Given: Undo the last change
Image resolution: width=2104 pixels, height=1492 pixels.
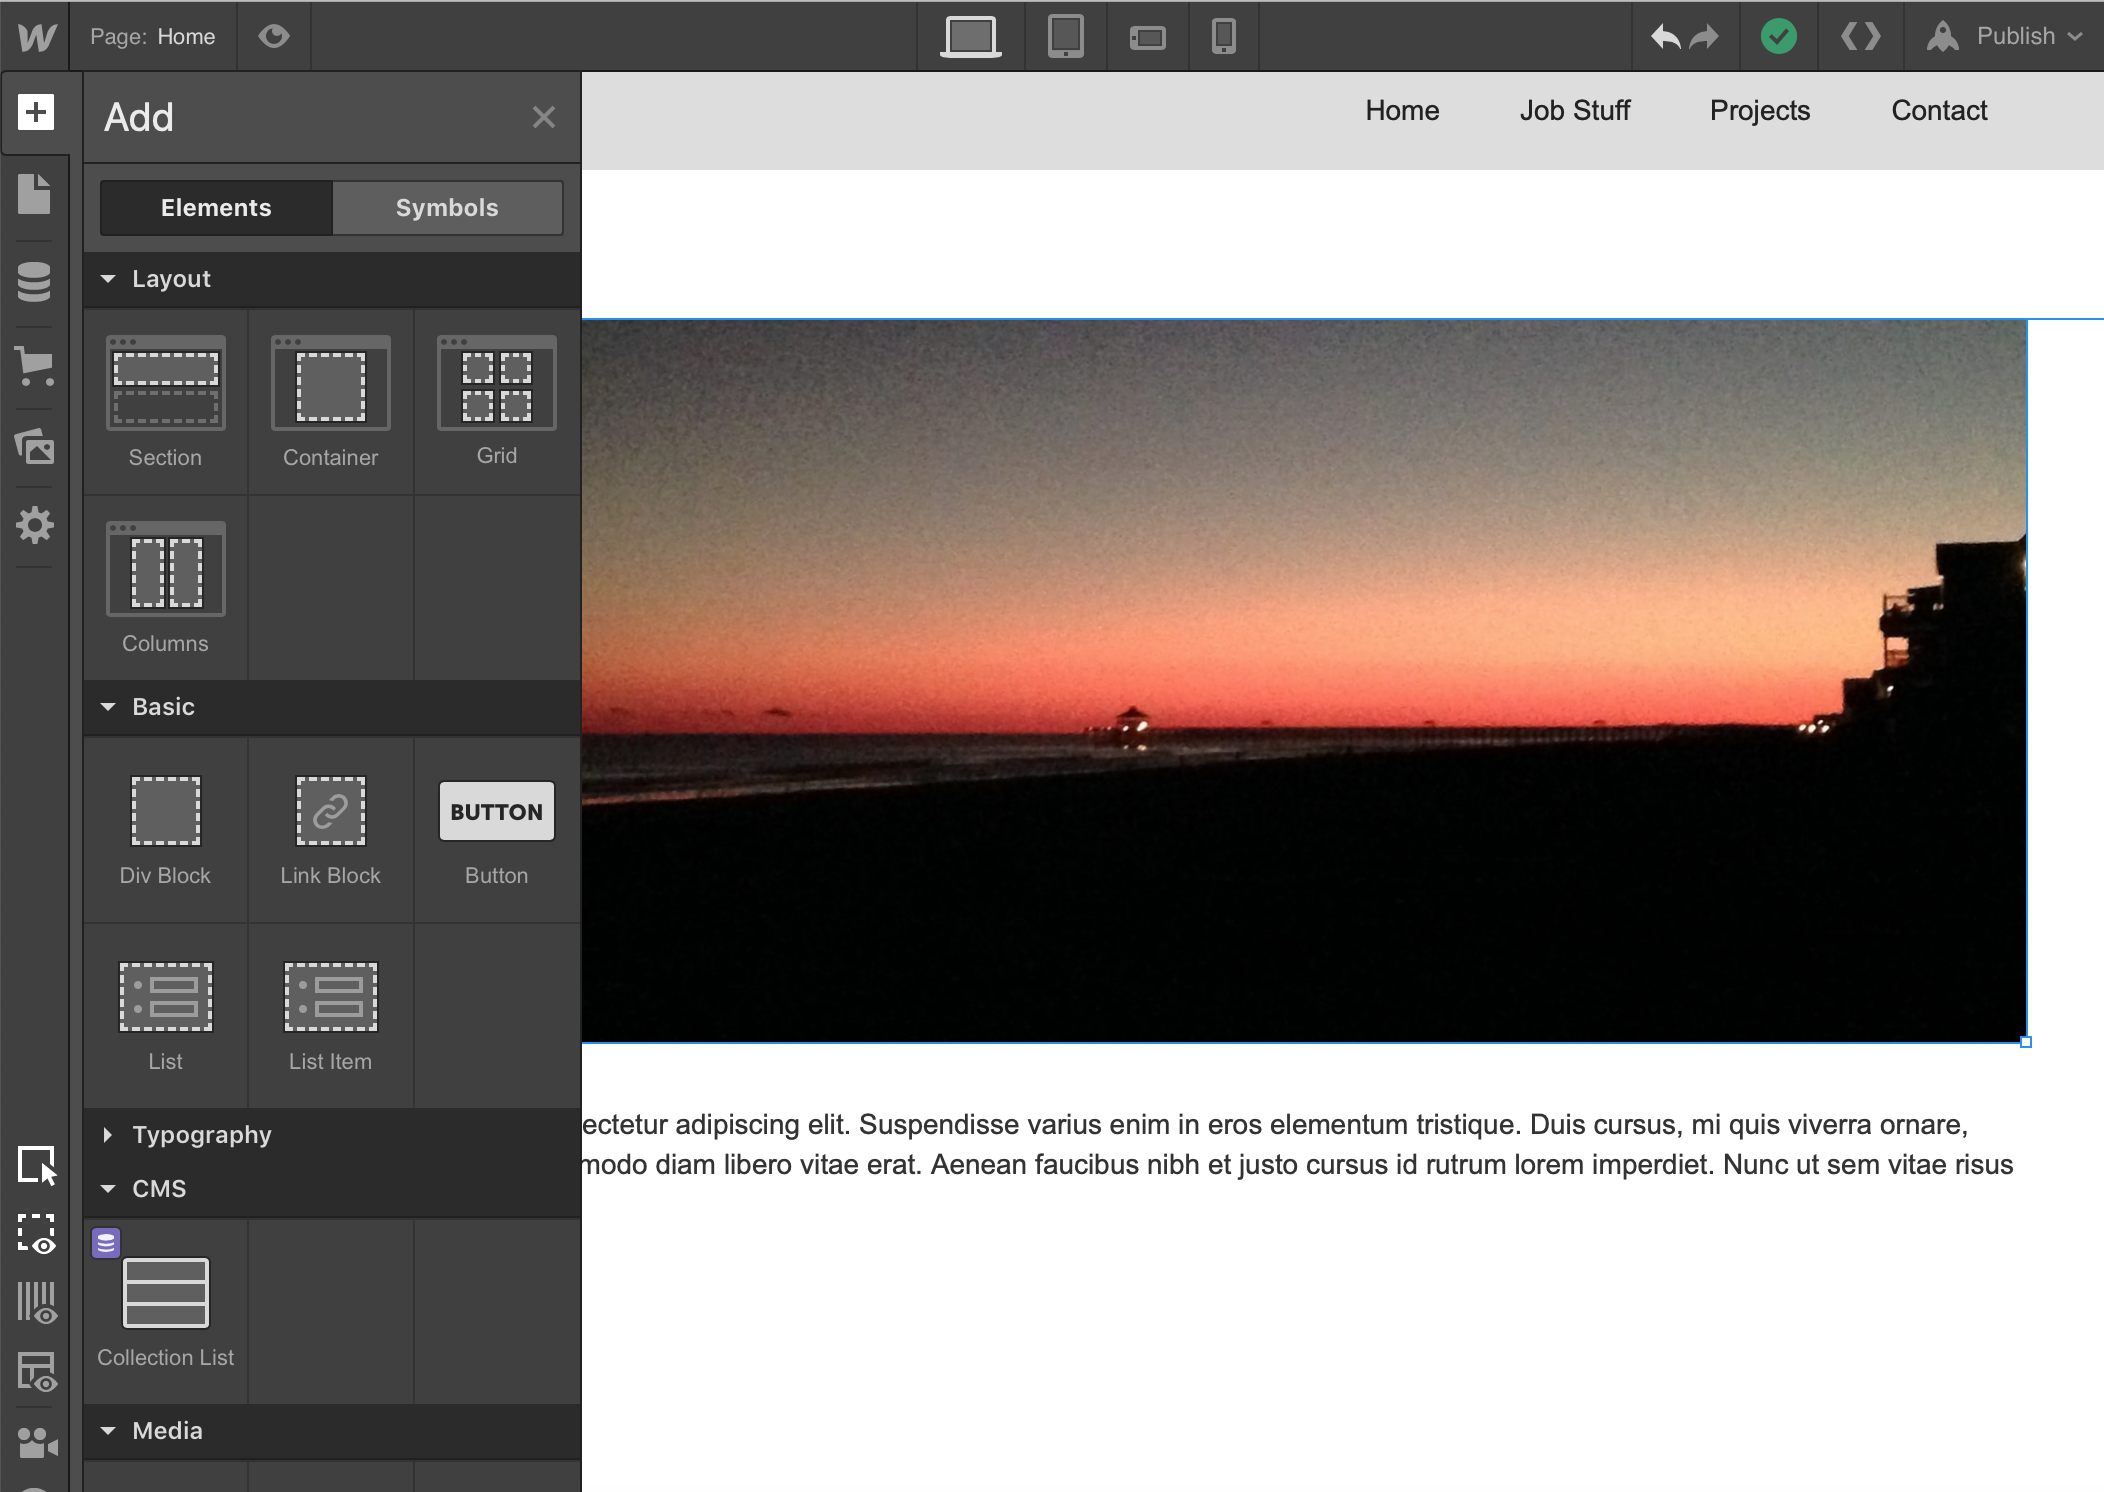Looking at the screenshot, I should (x=1665, y=37).
